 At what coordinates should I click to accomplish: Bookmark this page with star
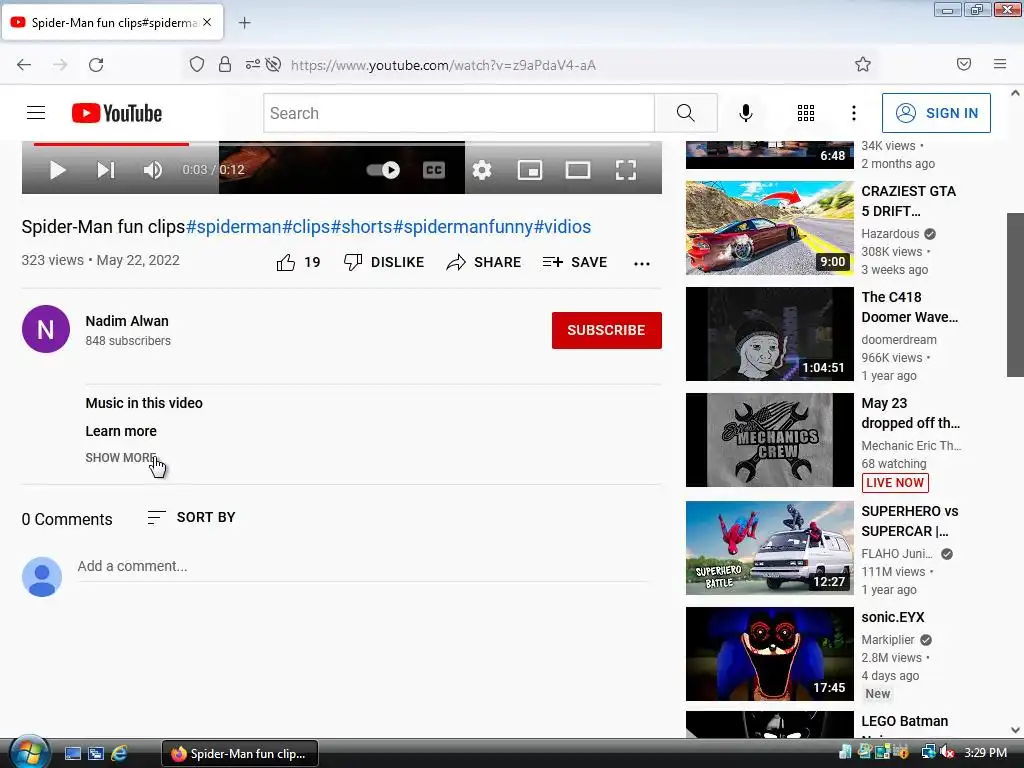(863, 64)
